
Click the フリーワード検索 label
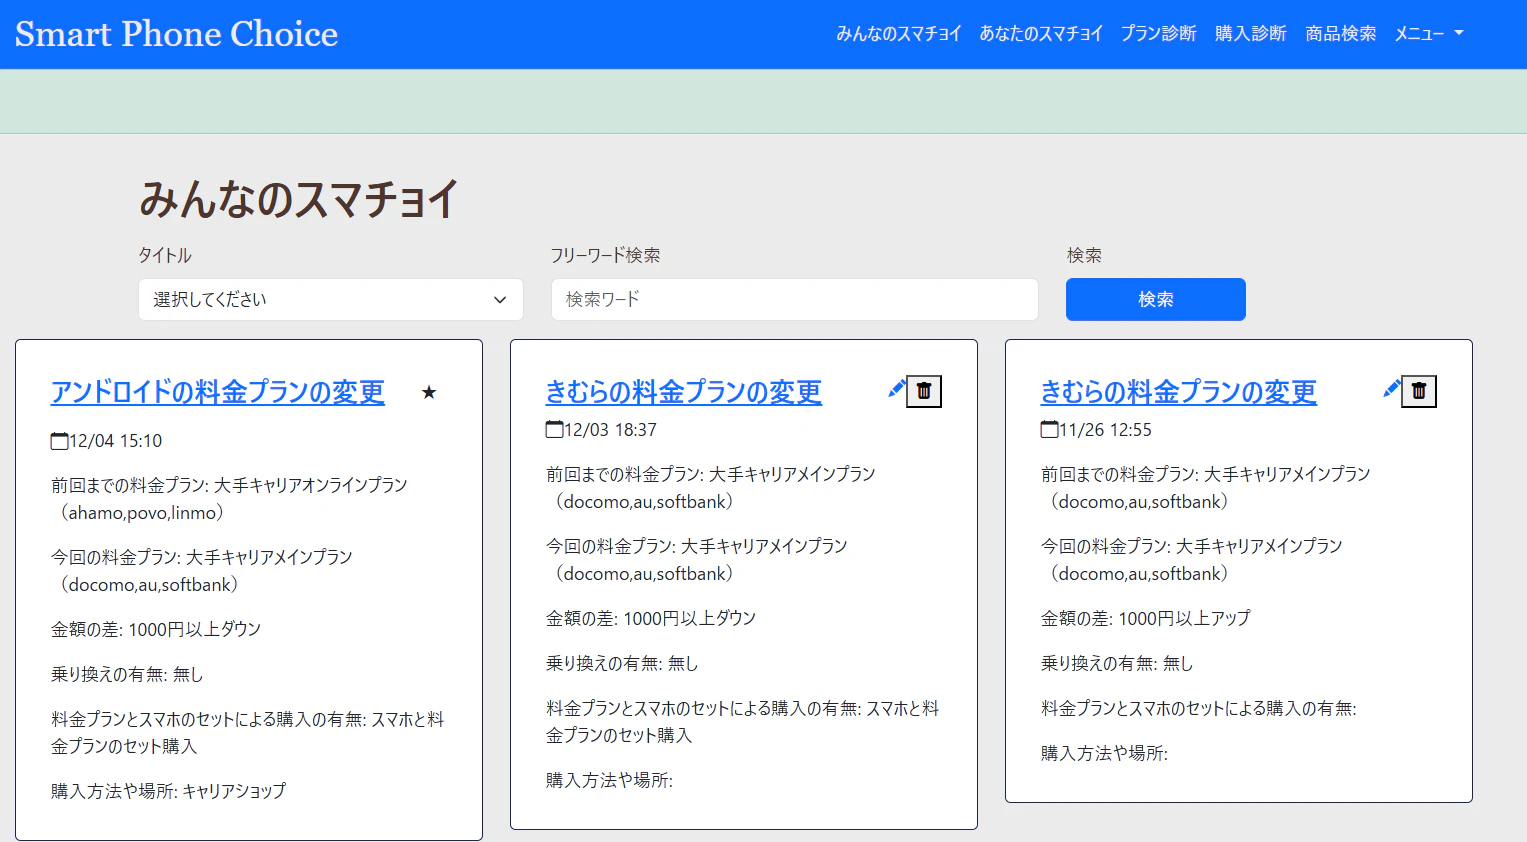605,255
